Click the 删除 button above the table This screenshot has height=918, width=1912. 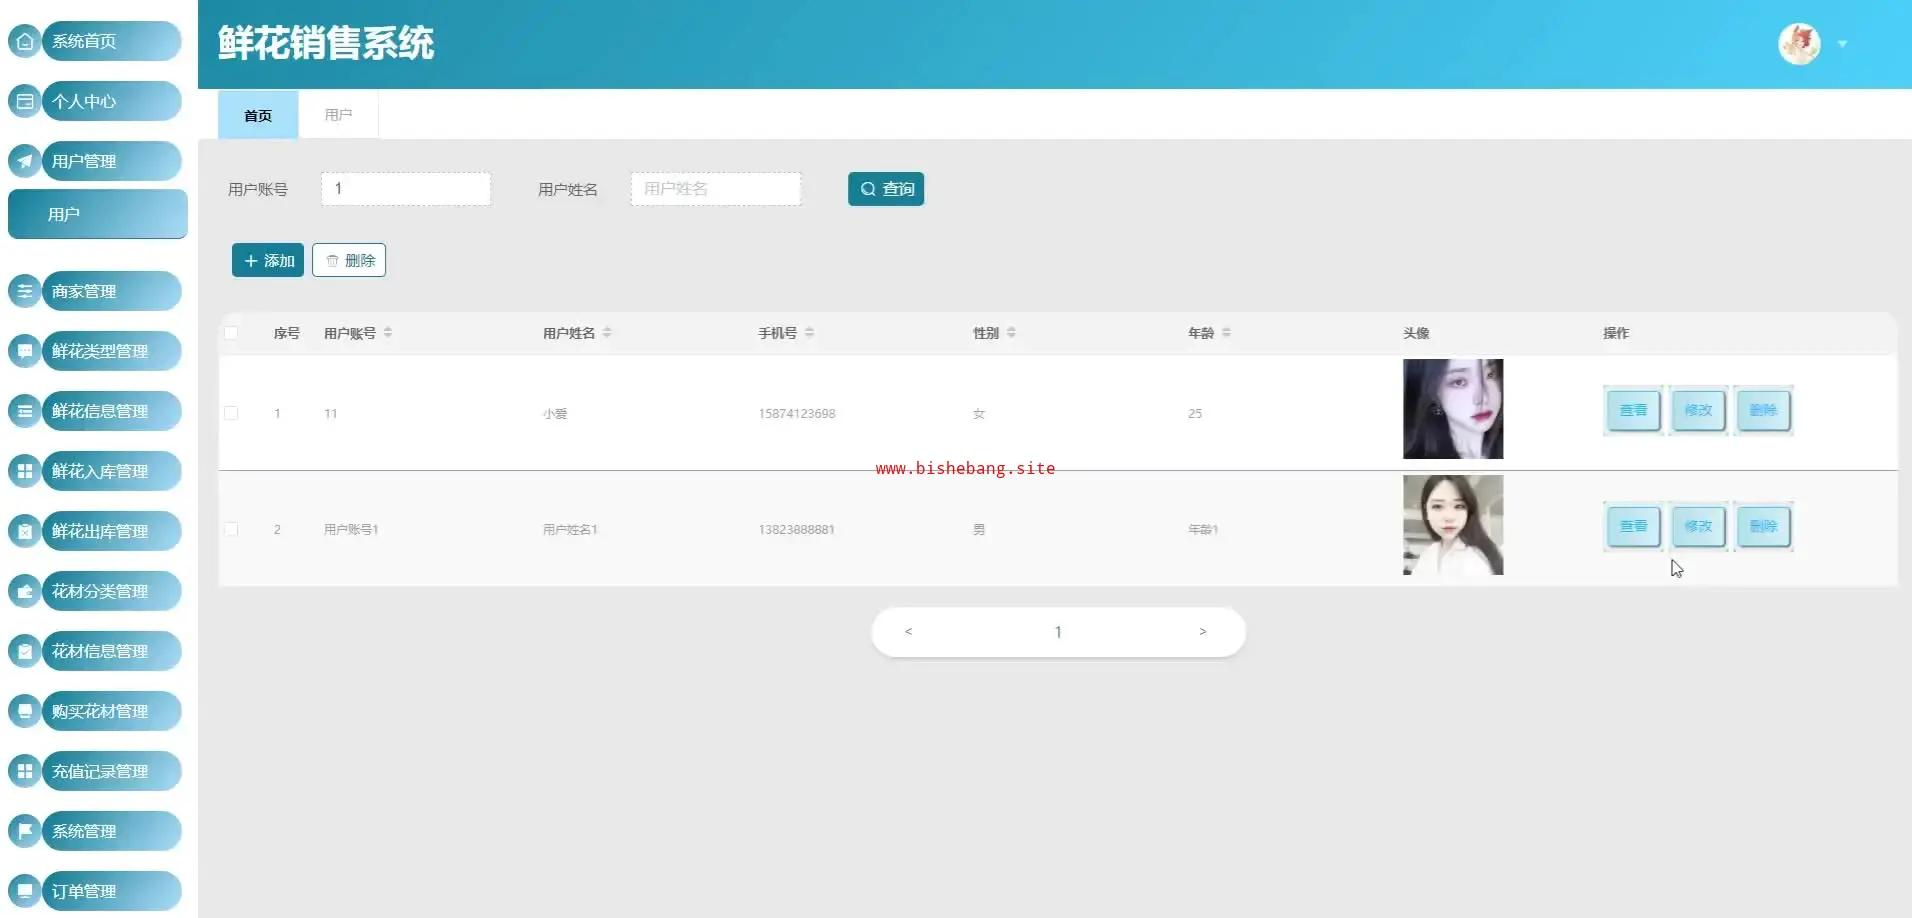pyautogui.click(x=349, y=260)
